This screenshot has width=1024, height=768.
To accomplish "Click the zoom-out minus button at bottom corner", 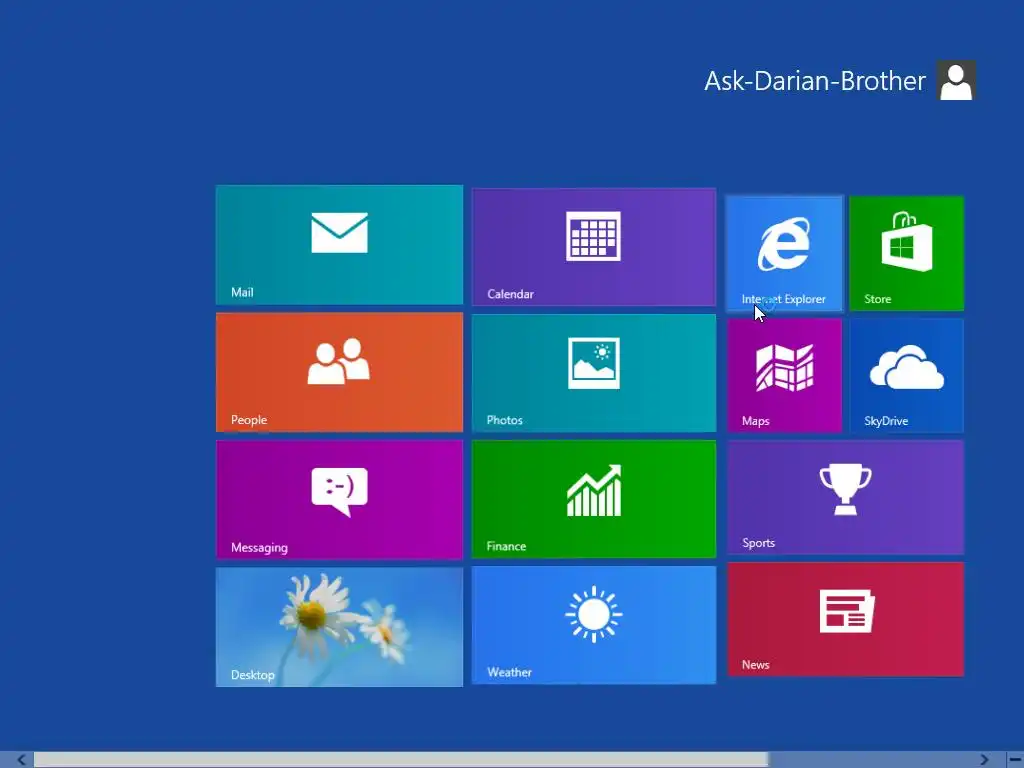I will (x=1016, y=760).
